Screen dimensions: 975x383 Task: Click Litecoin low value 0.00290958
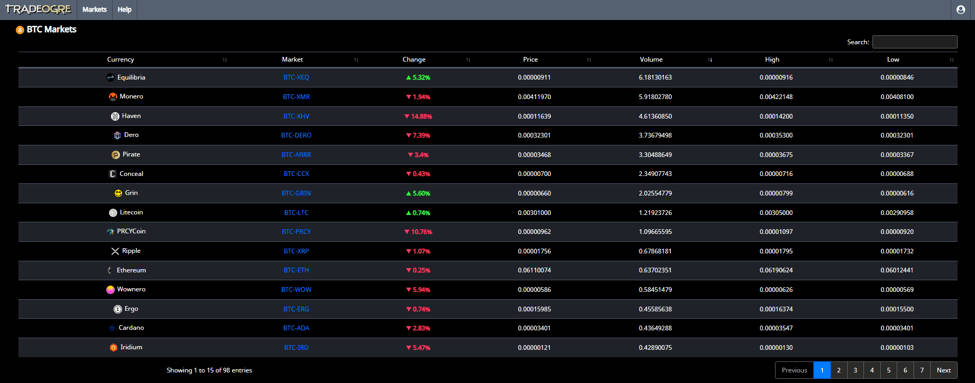tap(897, 213)
